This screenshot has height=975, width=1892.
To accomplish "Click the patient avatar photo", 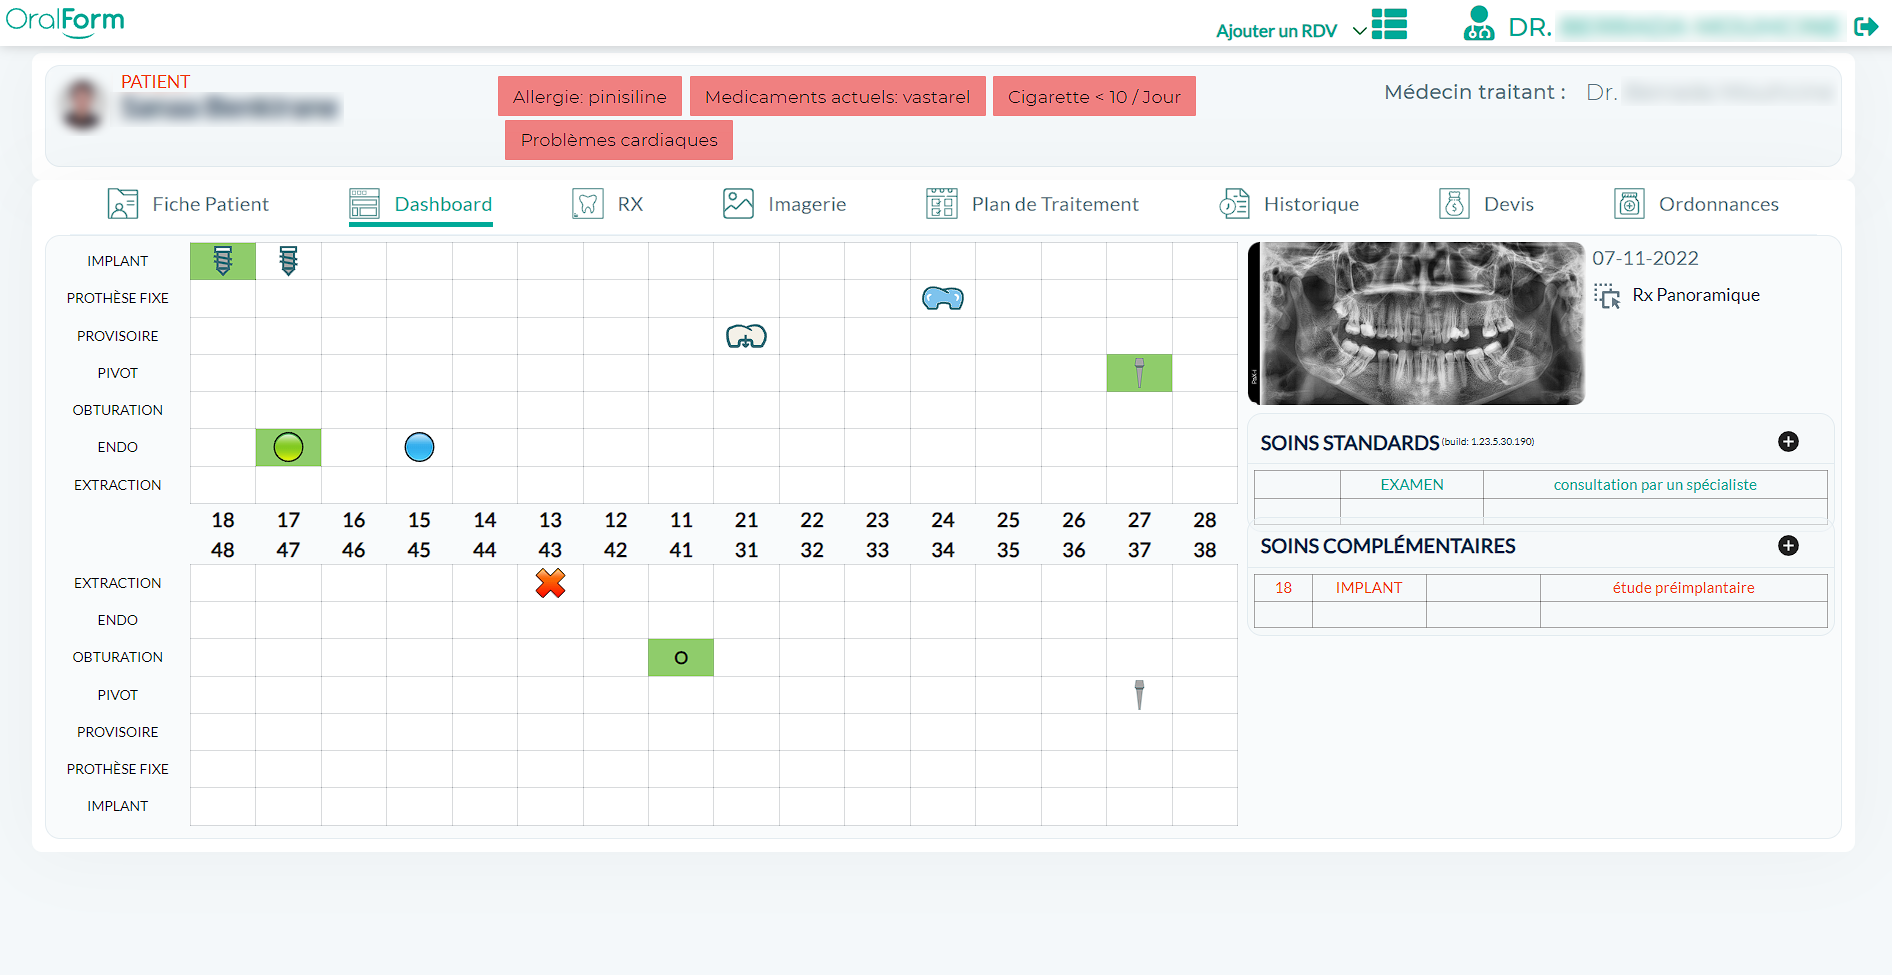I will pos(82,105).
